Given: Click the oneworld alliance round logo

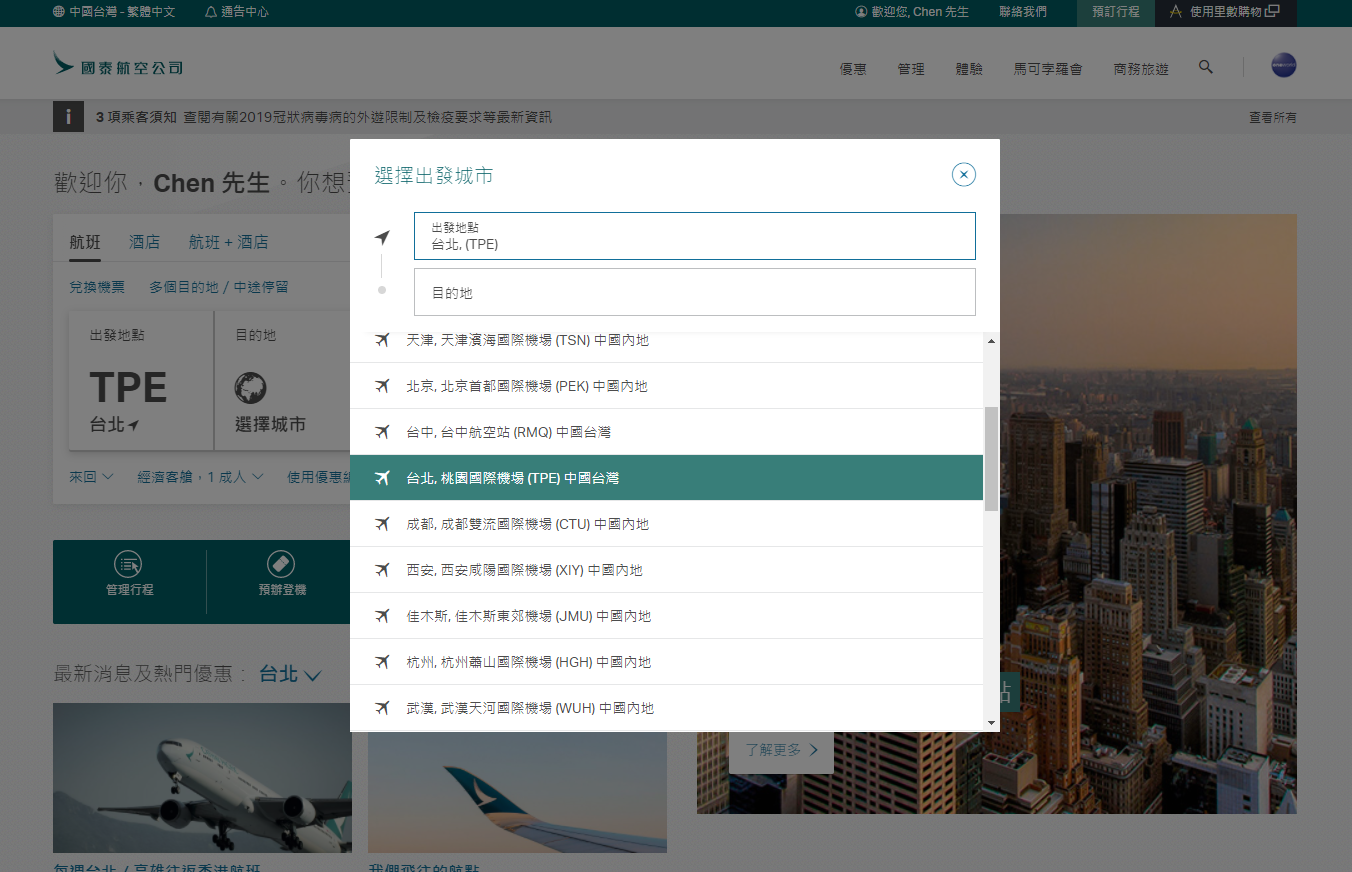Looking at the screenshot, I should (x=1284, y=65).
